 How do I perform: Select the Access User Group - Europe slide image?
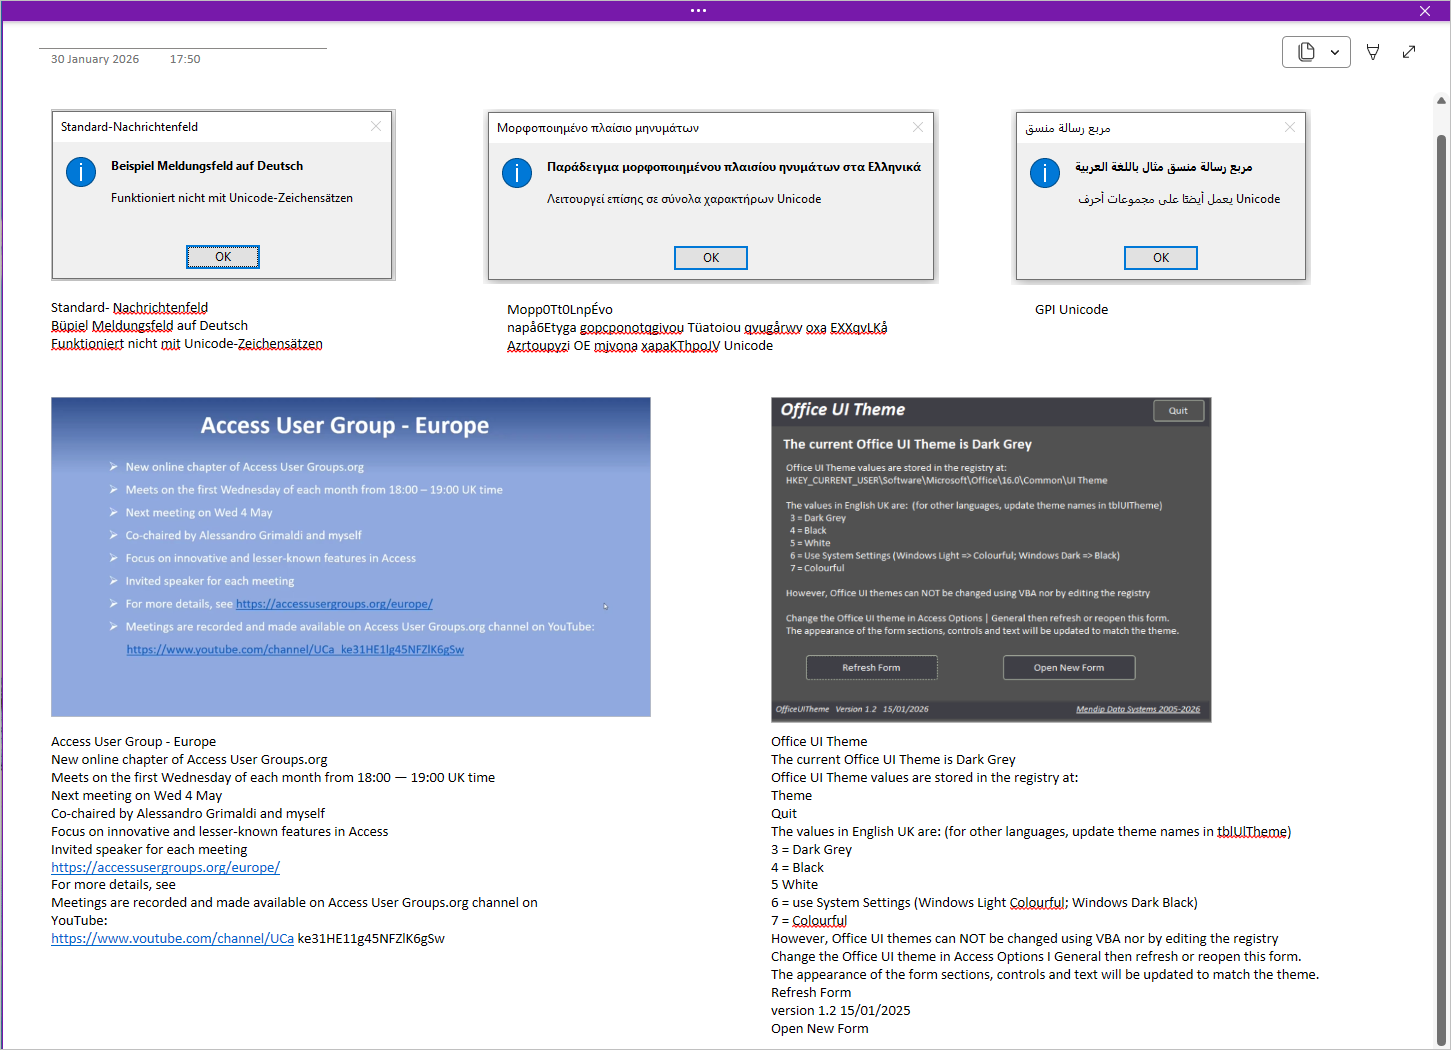351,557
